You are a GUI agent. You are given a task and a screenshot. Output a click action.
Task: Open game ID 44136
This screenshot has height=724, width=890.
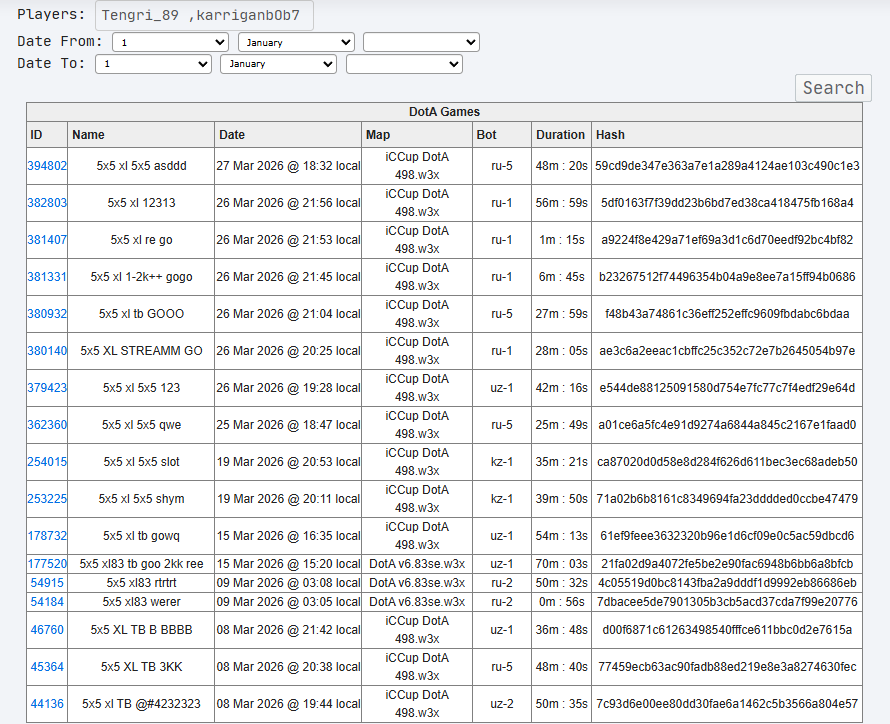pos(47,704)
